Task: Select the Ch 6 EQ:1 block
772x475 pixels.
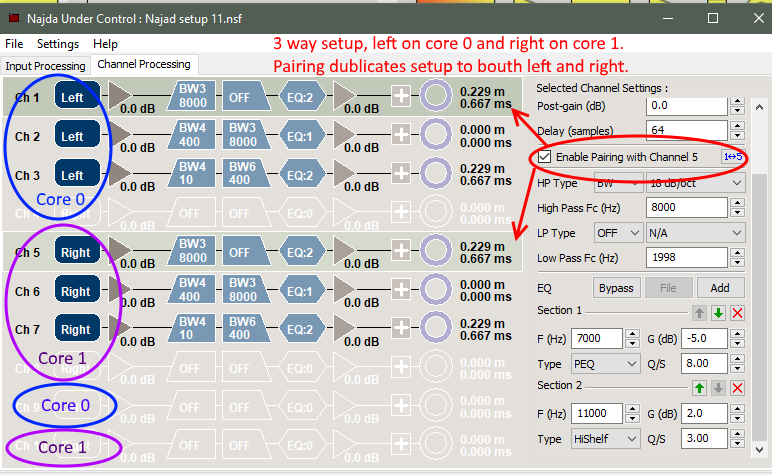Action: [301, 290]
